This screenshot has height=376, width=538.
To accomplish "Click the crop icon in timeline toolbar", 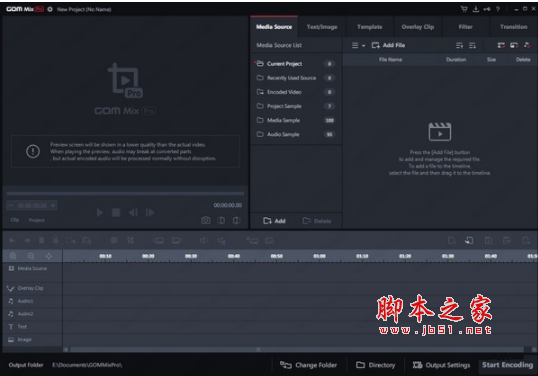I will pos(130,240).
